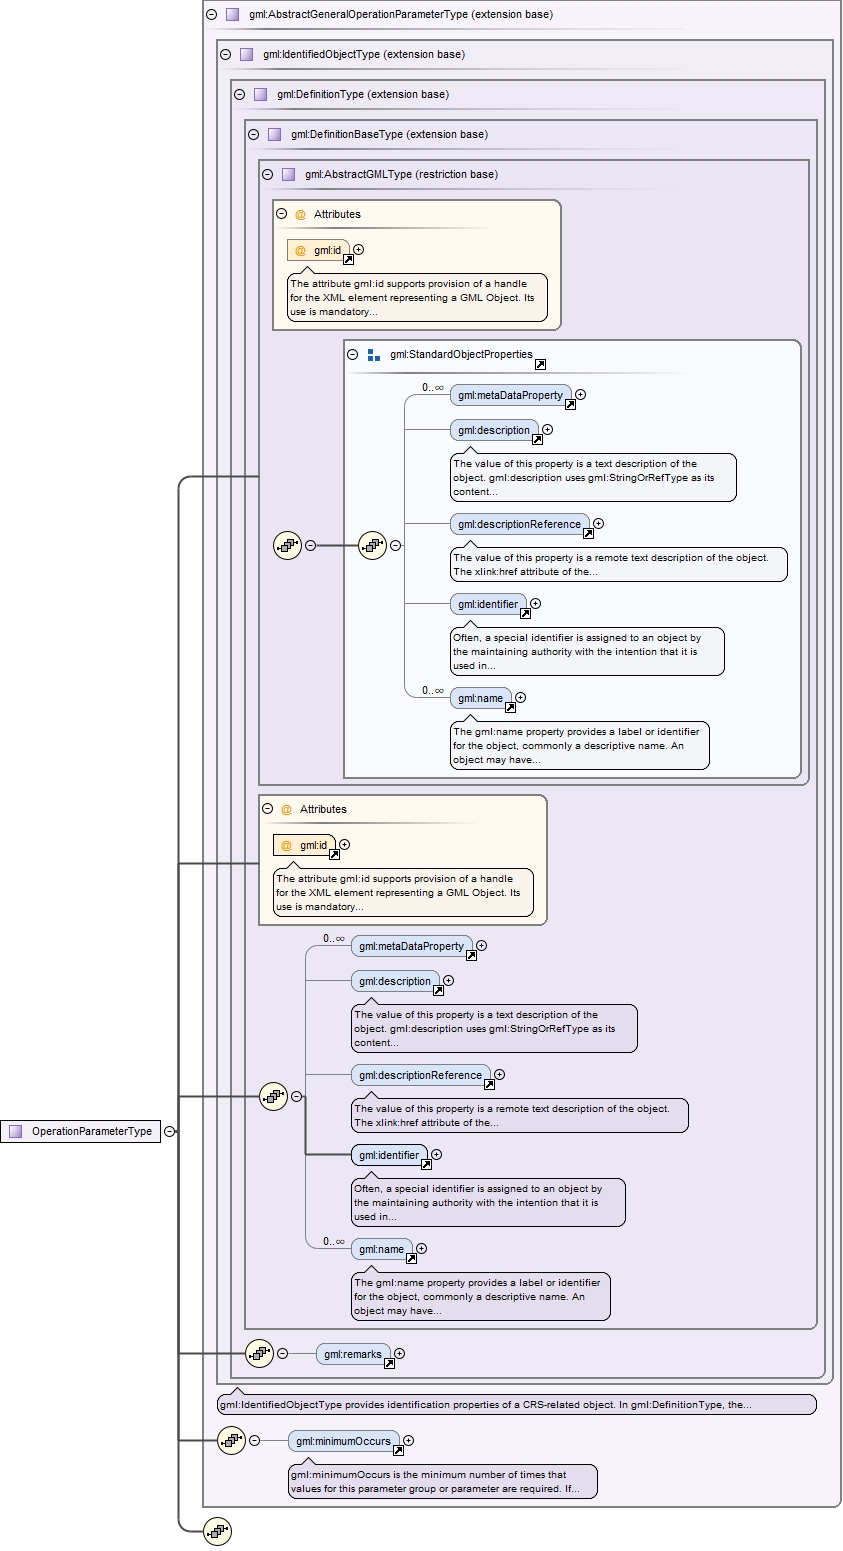Expand the gml:remarks element with plus
The image size is (843, 1551).
(399, 1354)
